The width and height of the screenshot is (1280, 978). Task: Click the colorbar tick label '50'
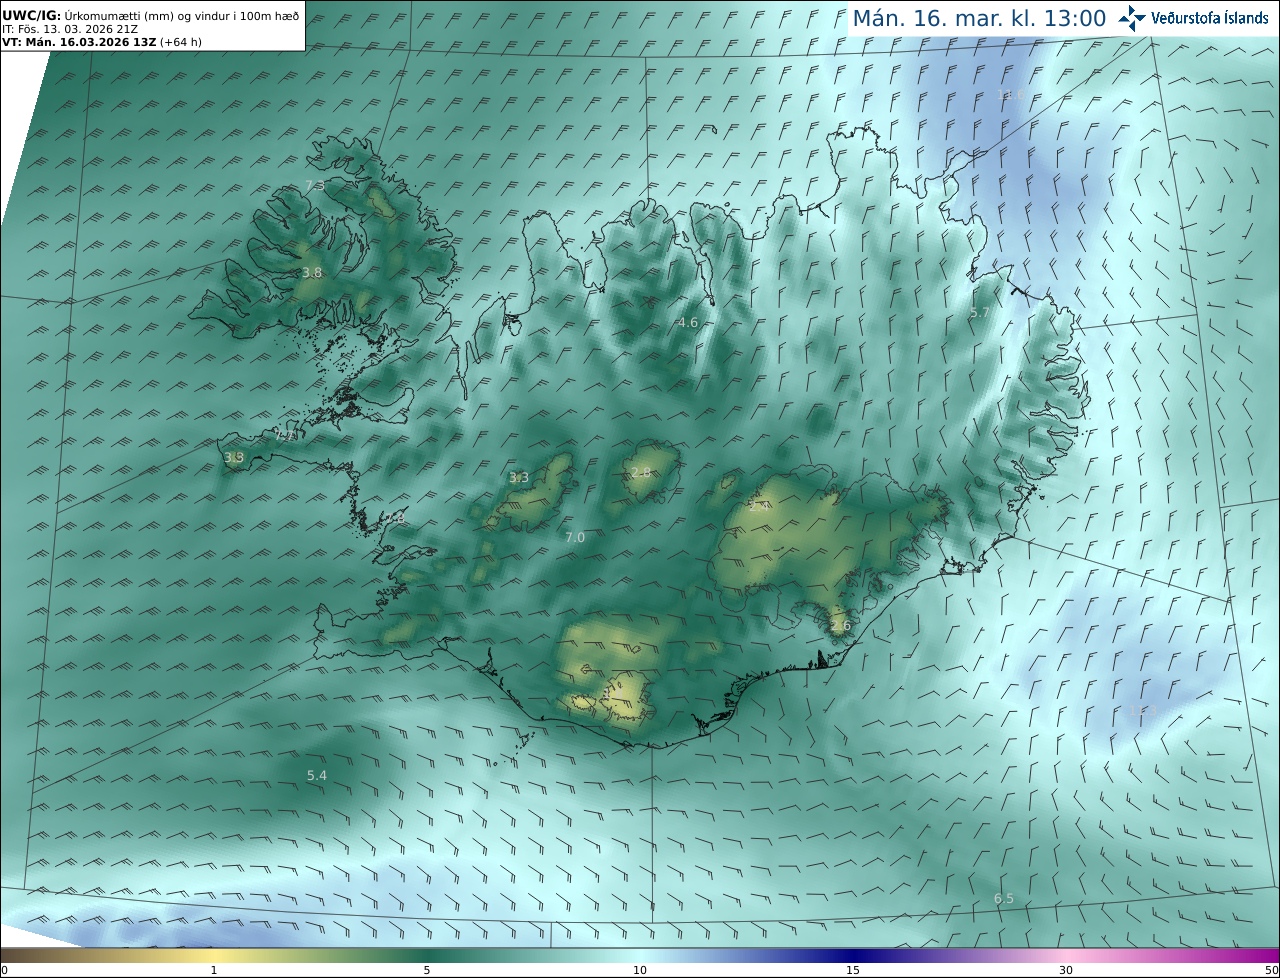pos(1271,970)
